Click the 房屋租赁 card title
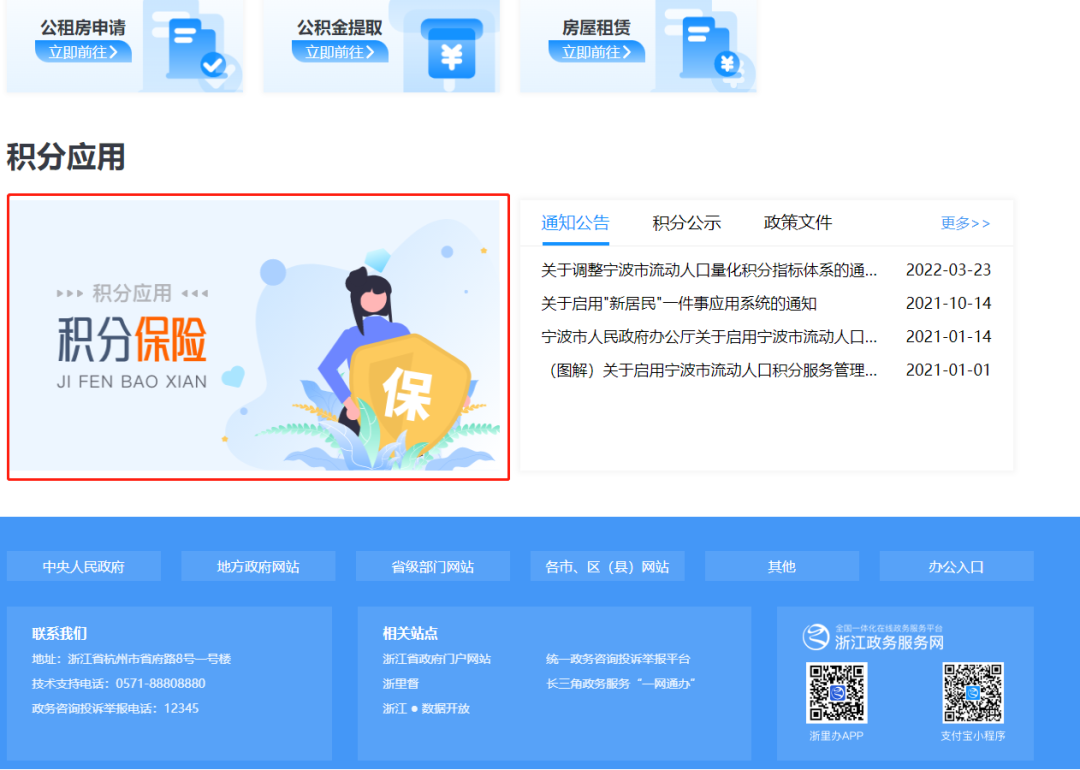This screenshot has width=1080, height=770. point(596,28)
